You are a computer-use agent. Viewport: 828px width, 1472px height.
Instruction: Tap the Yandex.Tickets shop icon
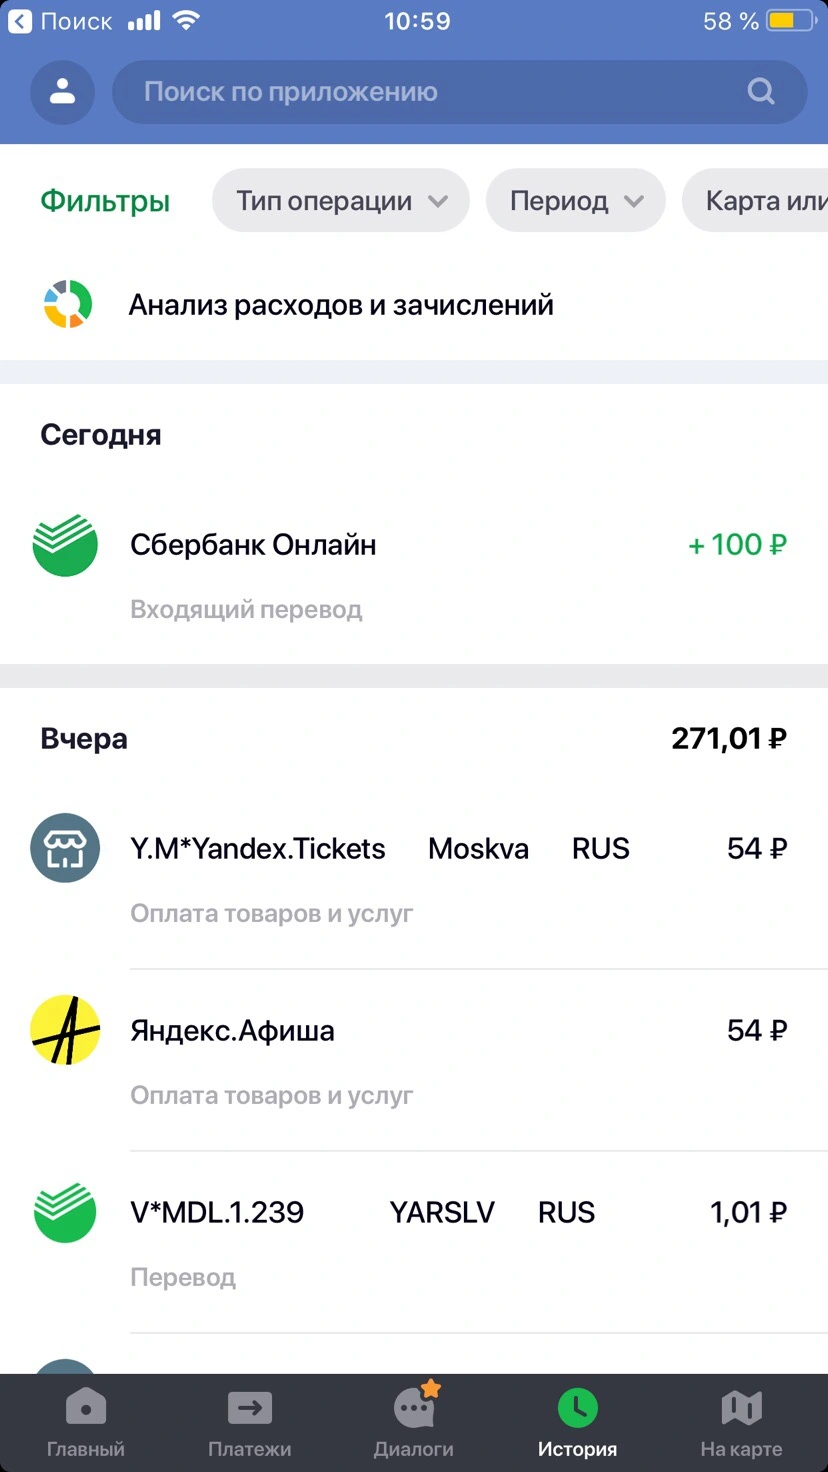point(65,848)
